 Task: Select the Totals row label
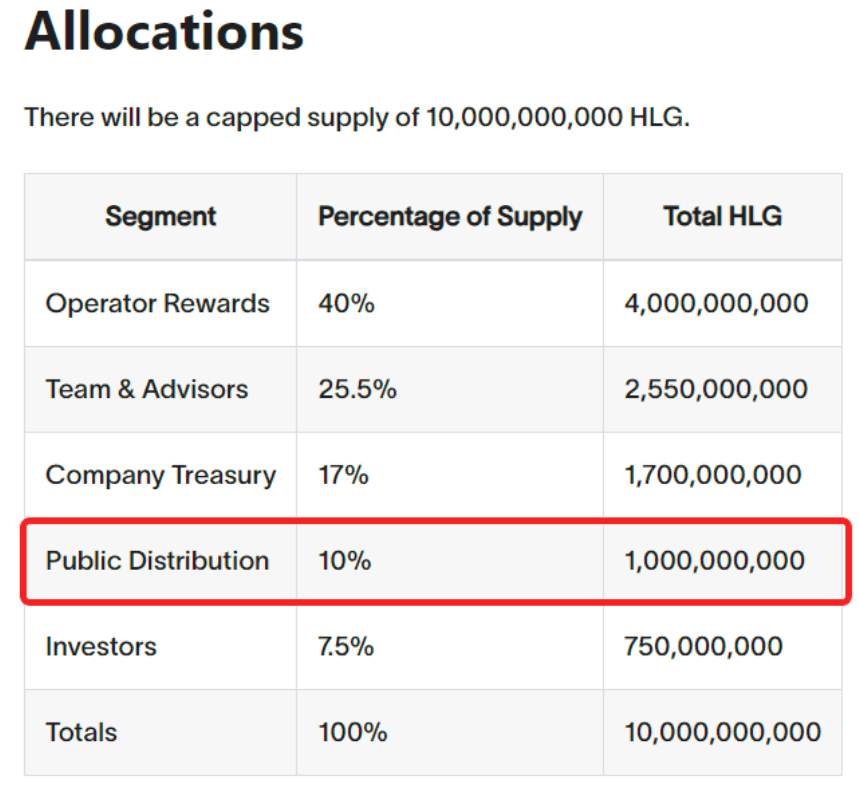pyautogui.click(x=81, y=732)
